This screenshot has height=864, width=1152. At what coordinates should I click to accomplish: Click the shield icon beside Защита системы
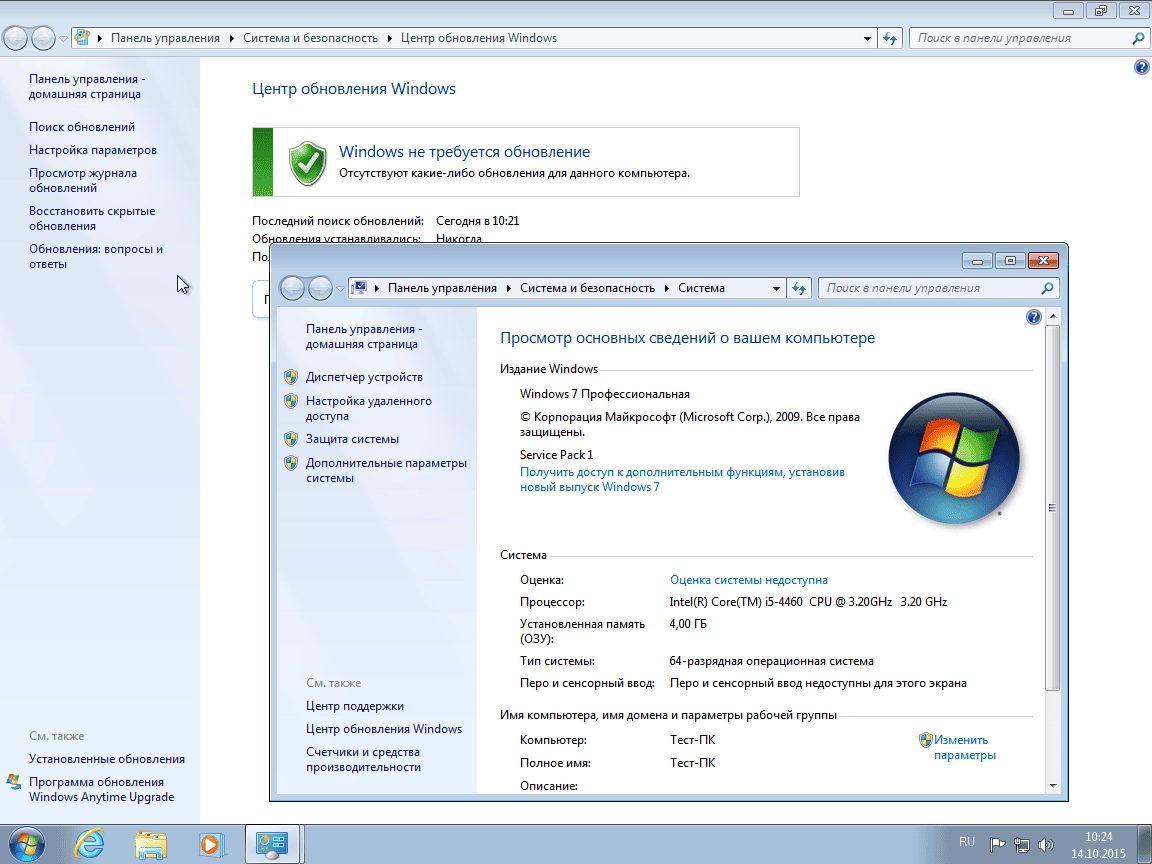291,439
